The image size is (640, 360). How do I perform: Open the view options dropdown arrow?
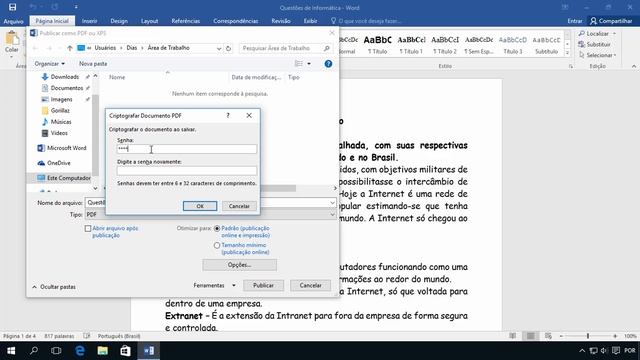(x=309, y=64)
